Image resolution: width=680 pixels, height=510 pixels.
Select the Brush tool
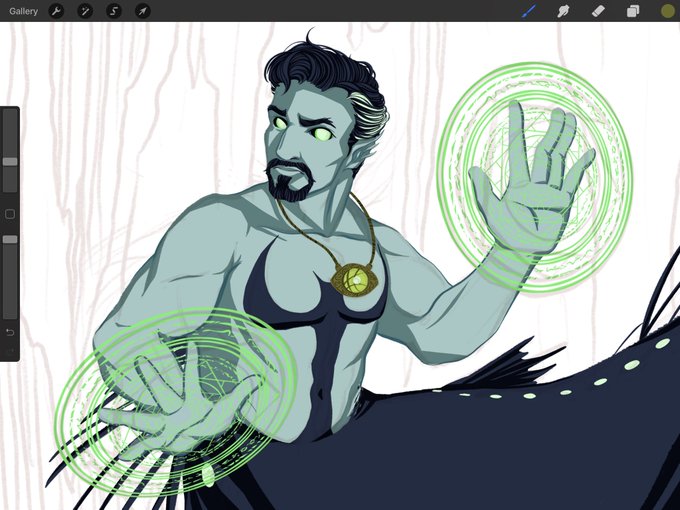pyautogui.click(x=528, y=11)
